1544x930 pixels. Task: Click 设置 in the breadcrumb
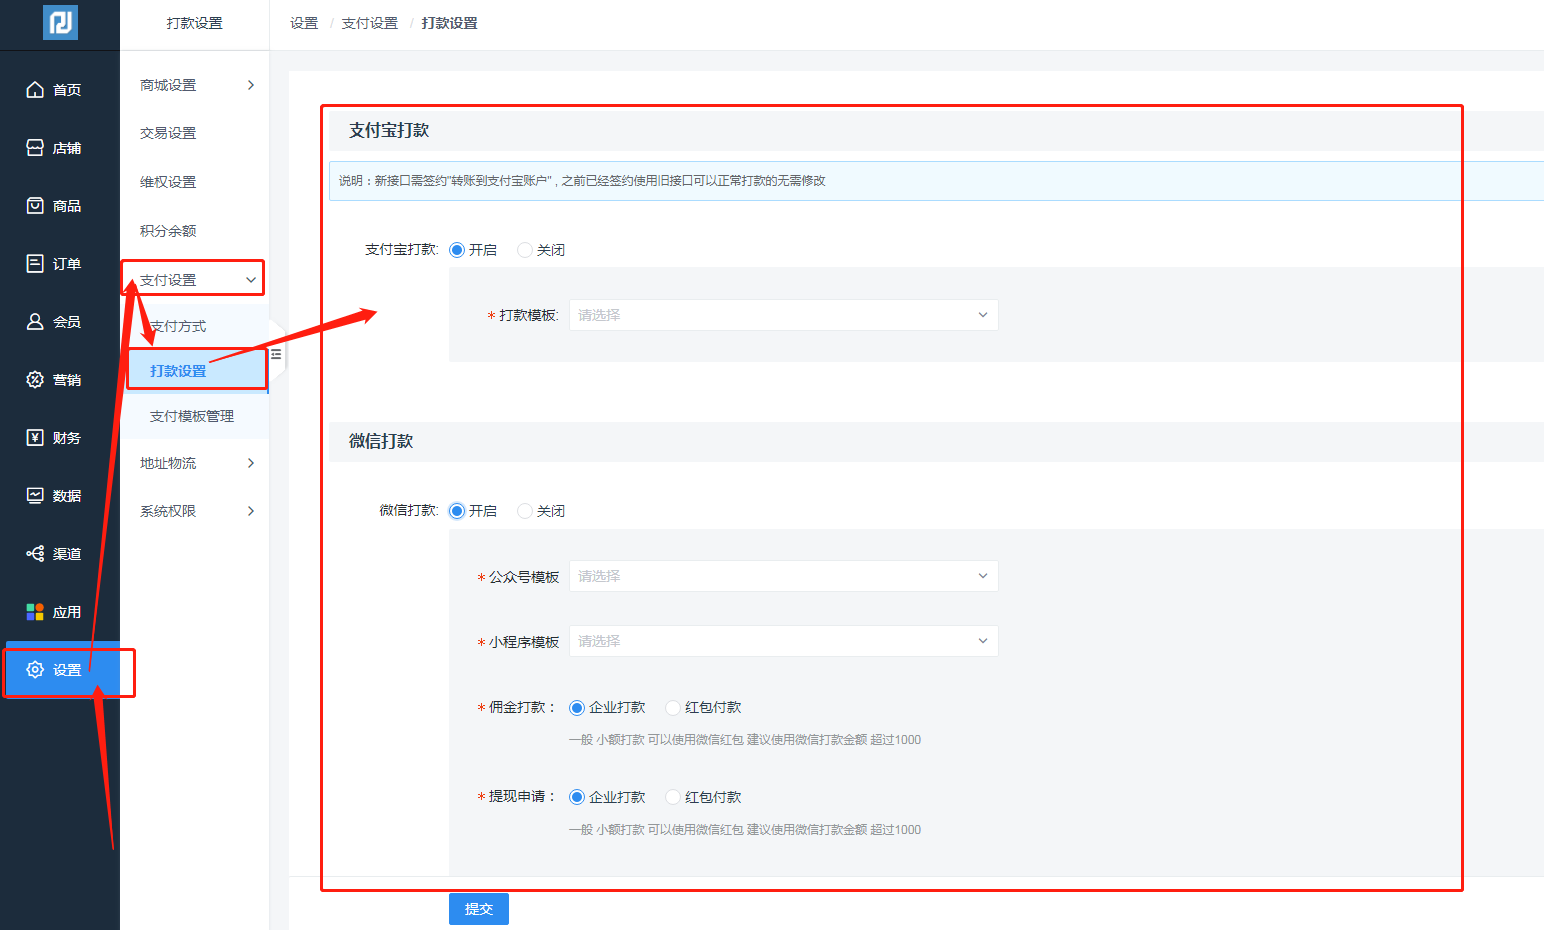click(304, 23)
